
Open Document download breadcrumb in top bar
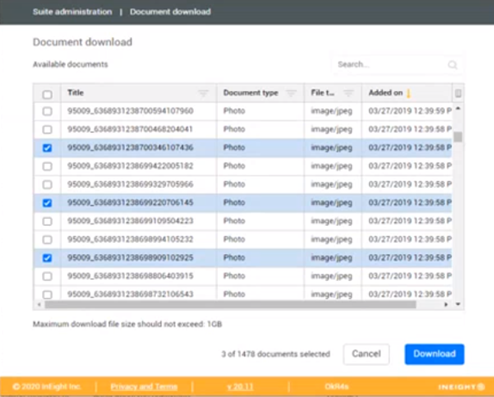tap(170, 12)
